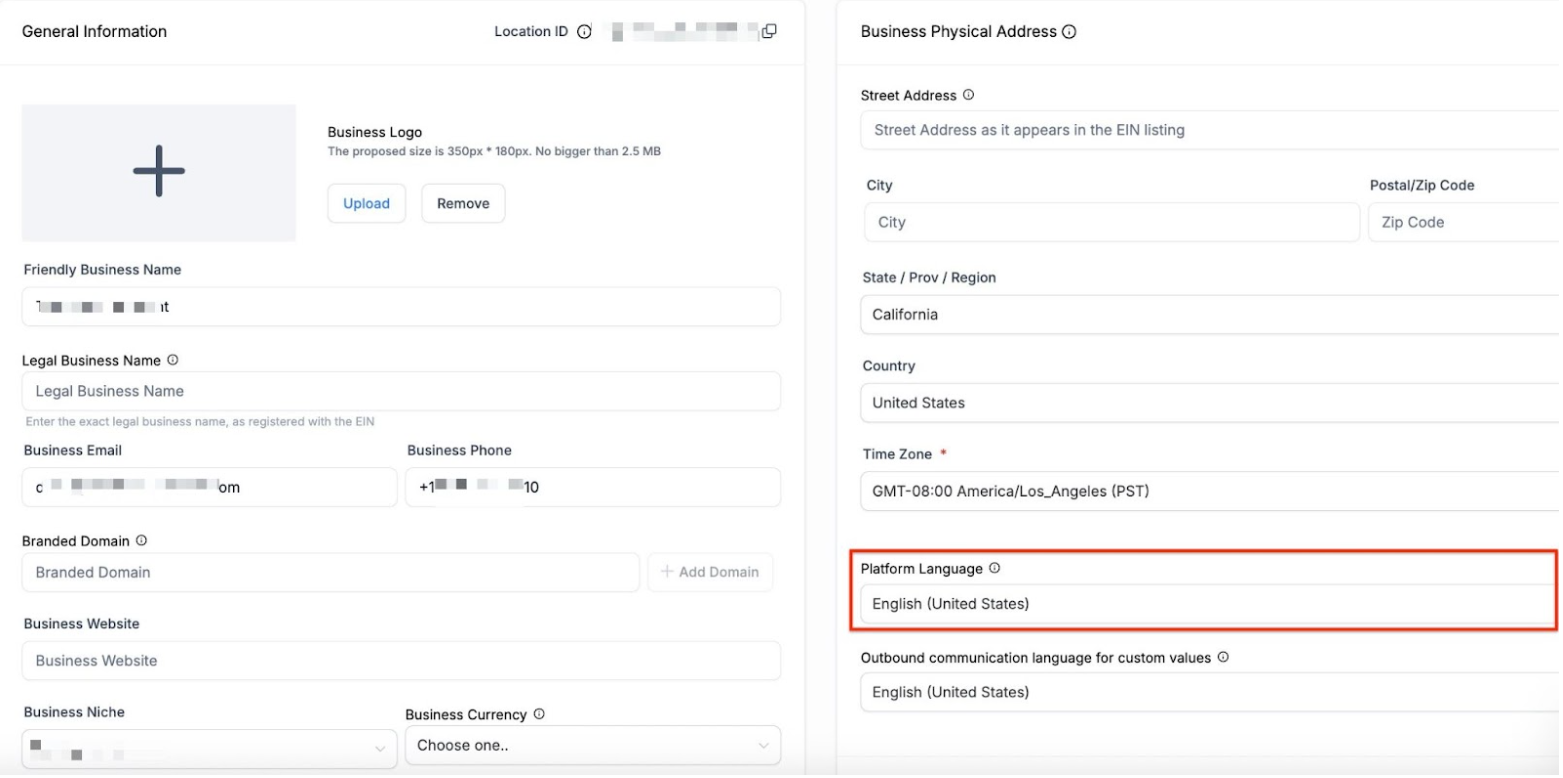Click the Outbound communication language info icon
Image resolution: width=1563 pixels, height=778 pixels.
click(1223, 658)
